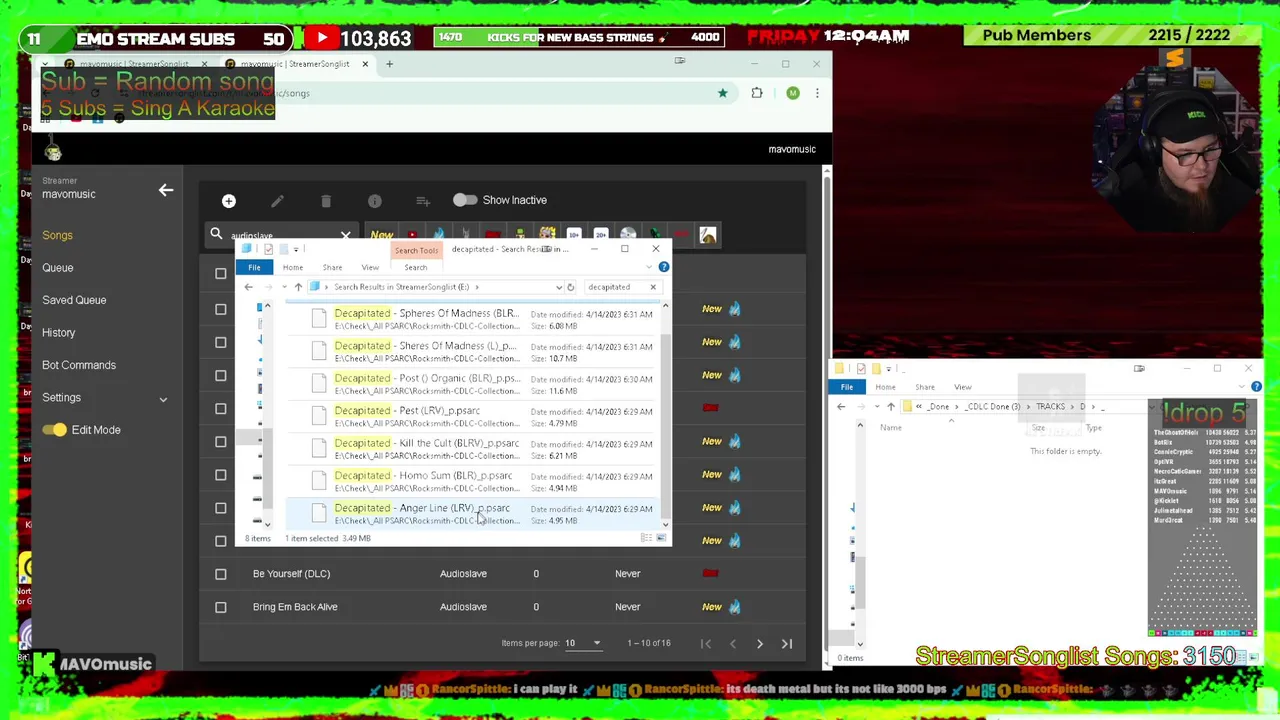Open Share tab in decapitated search window
Viewport: 1280px width, 720px height.
[332, 267]
